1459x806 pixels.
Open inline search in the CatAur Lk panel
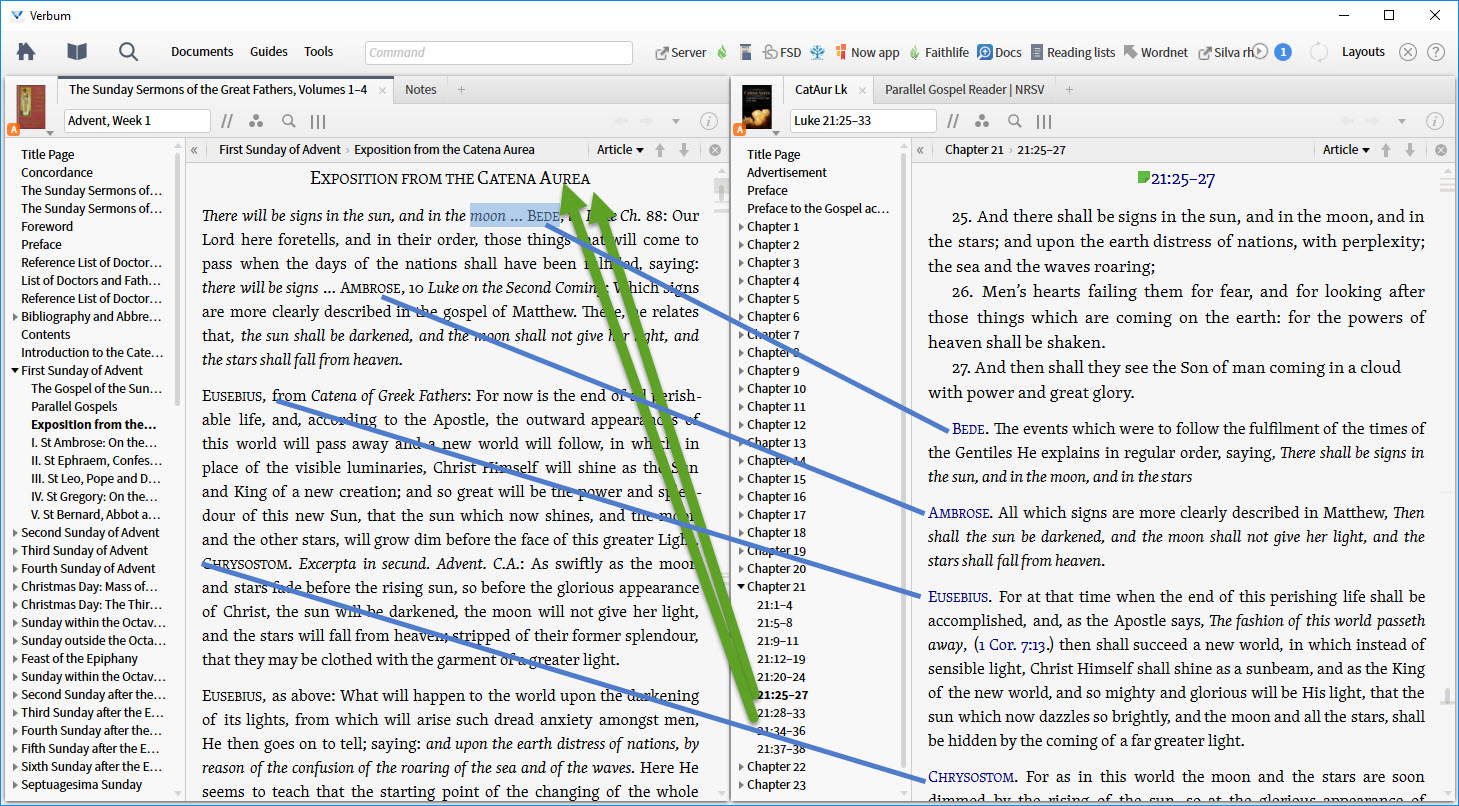tap(1014, 121)
